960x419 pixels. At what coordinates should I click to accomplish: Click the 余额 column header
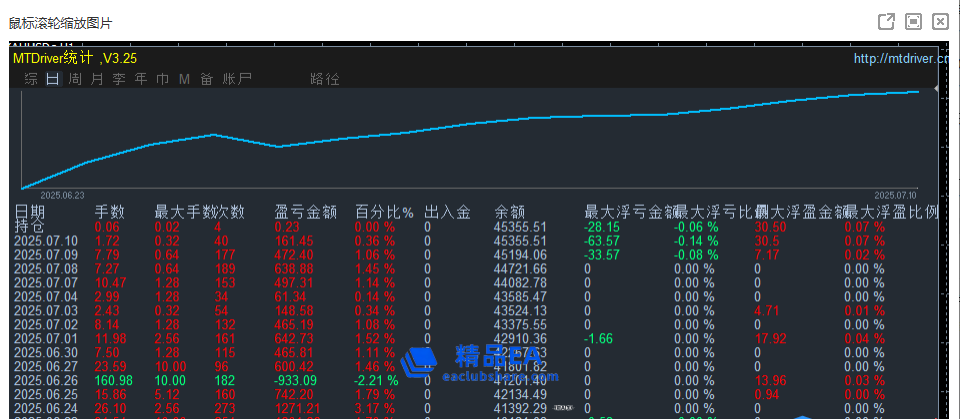click(509, 213)
